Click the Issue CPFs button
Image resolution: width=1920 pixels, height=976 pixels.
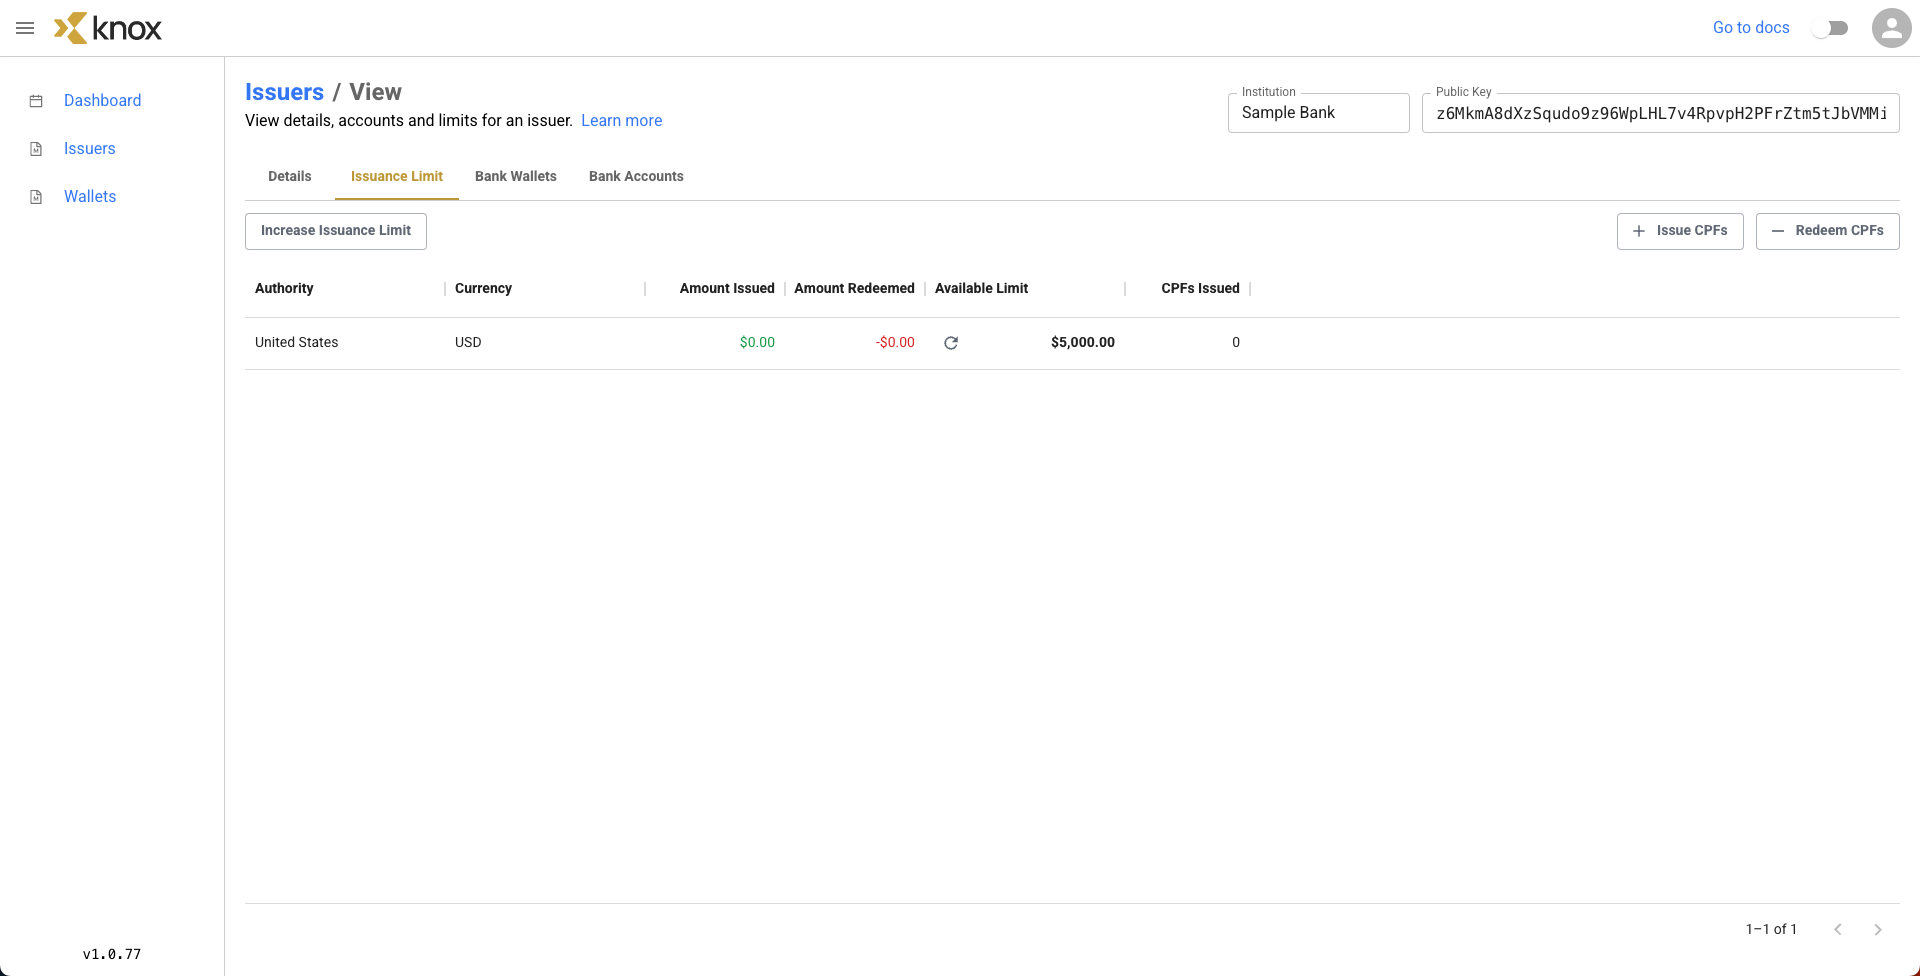point(1680,231)
